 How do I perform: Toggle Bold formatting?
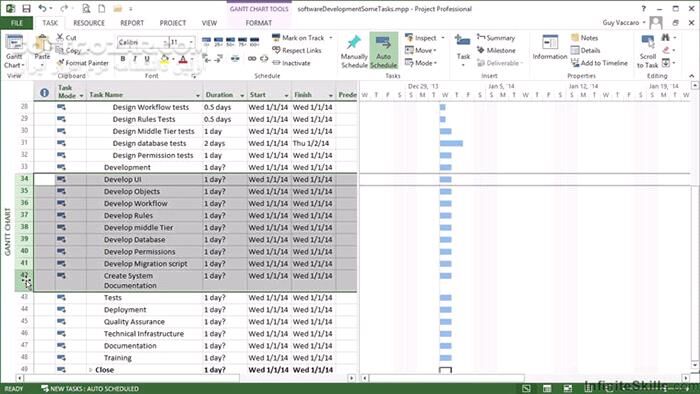(123, 59)
